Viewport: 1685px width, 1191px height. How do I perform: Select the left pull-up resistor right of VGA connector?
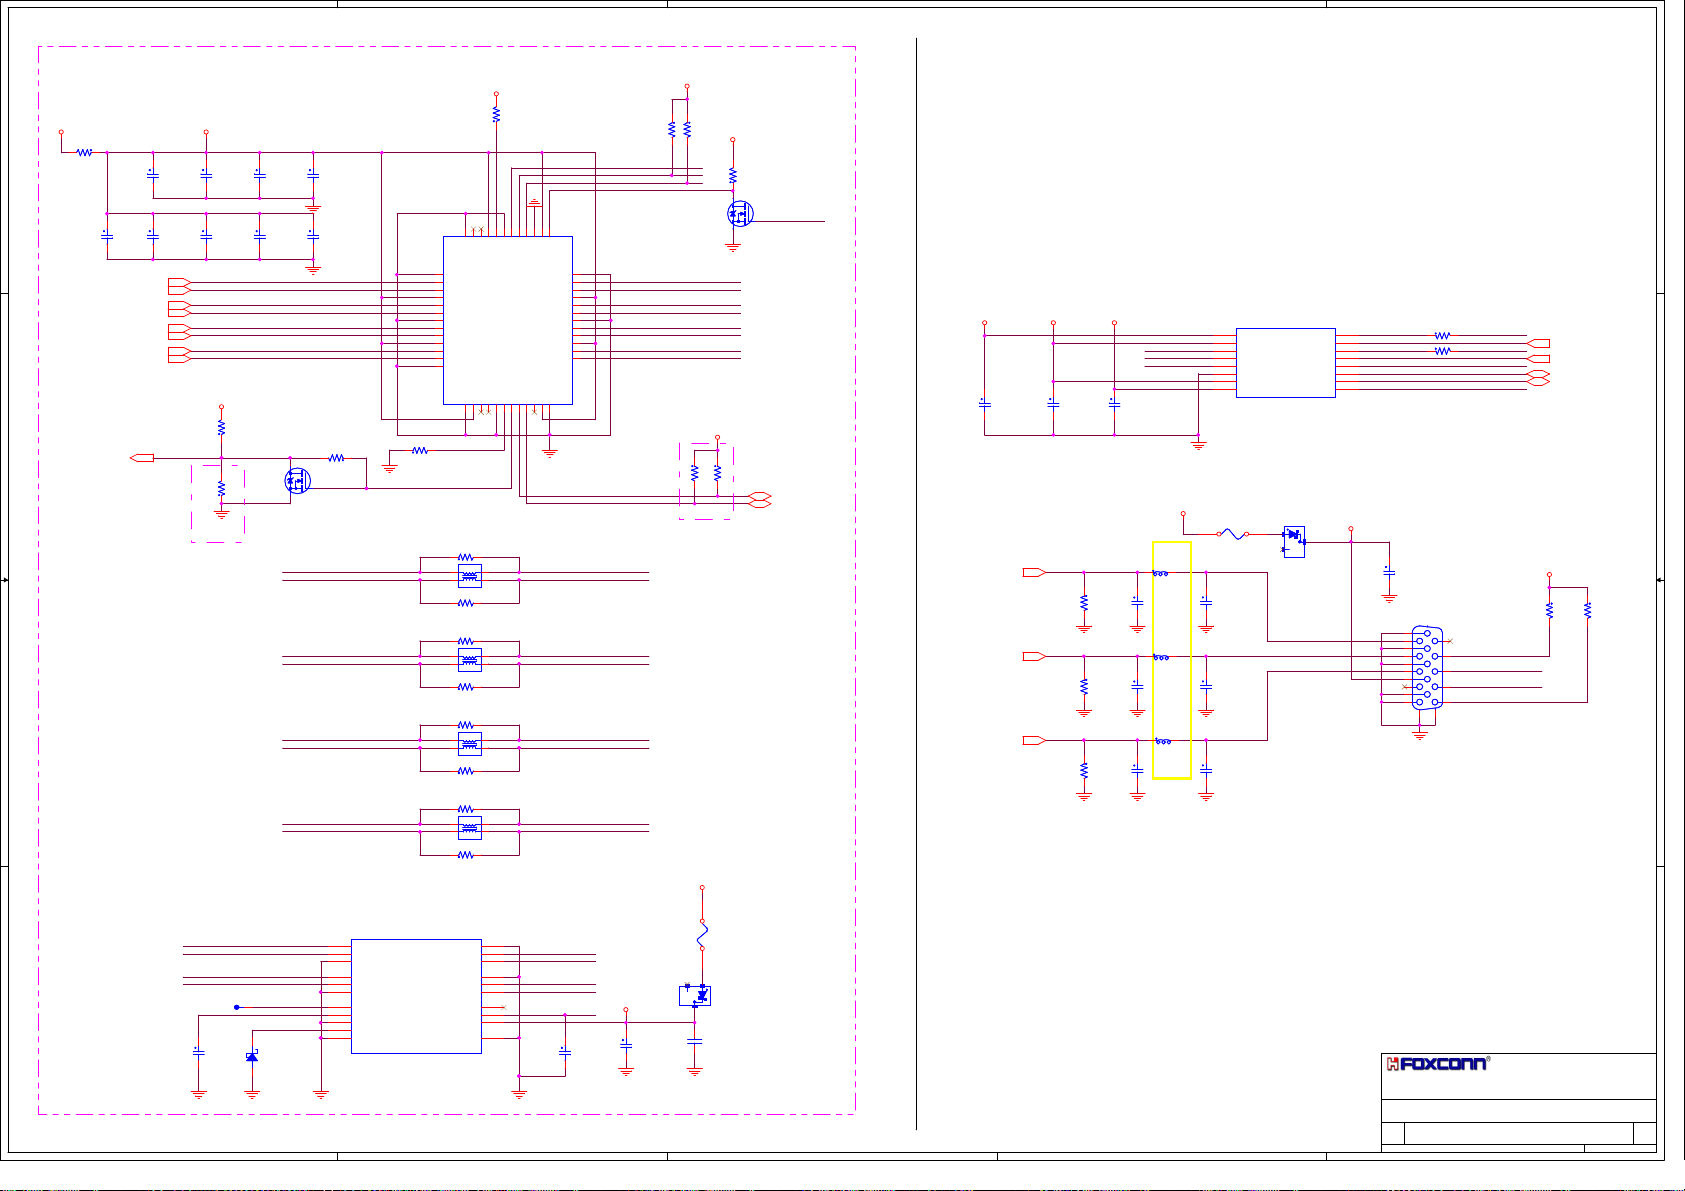1550,609
